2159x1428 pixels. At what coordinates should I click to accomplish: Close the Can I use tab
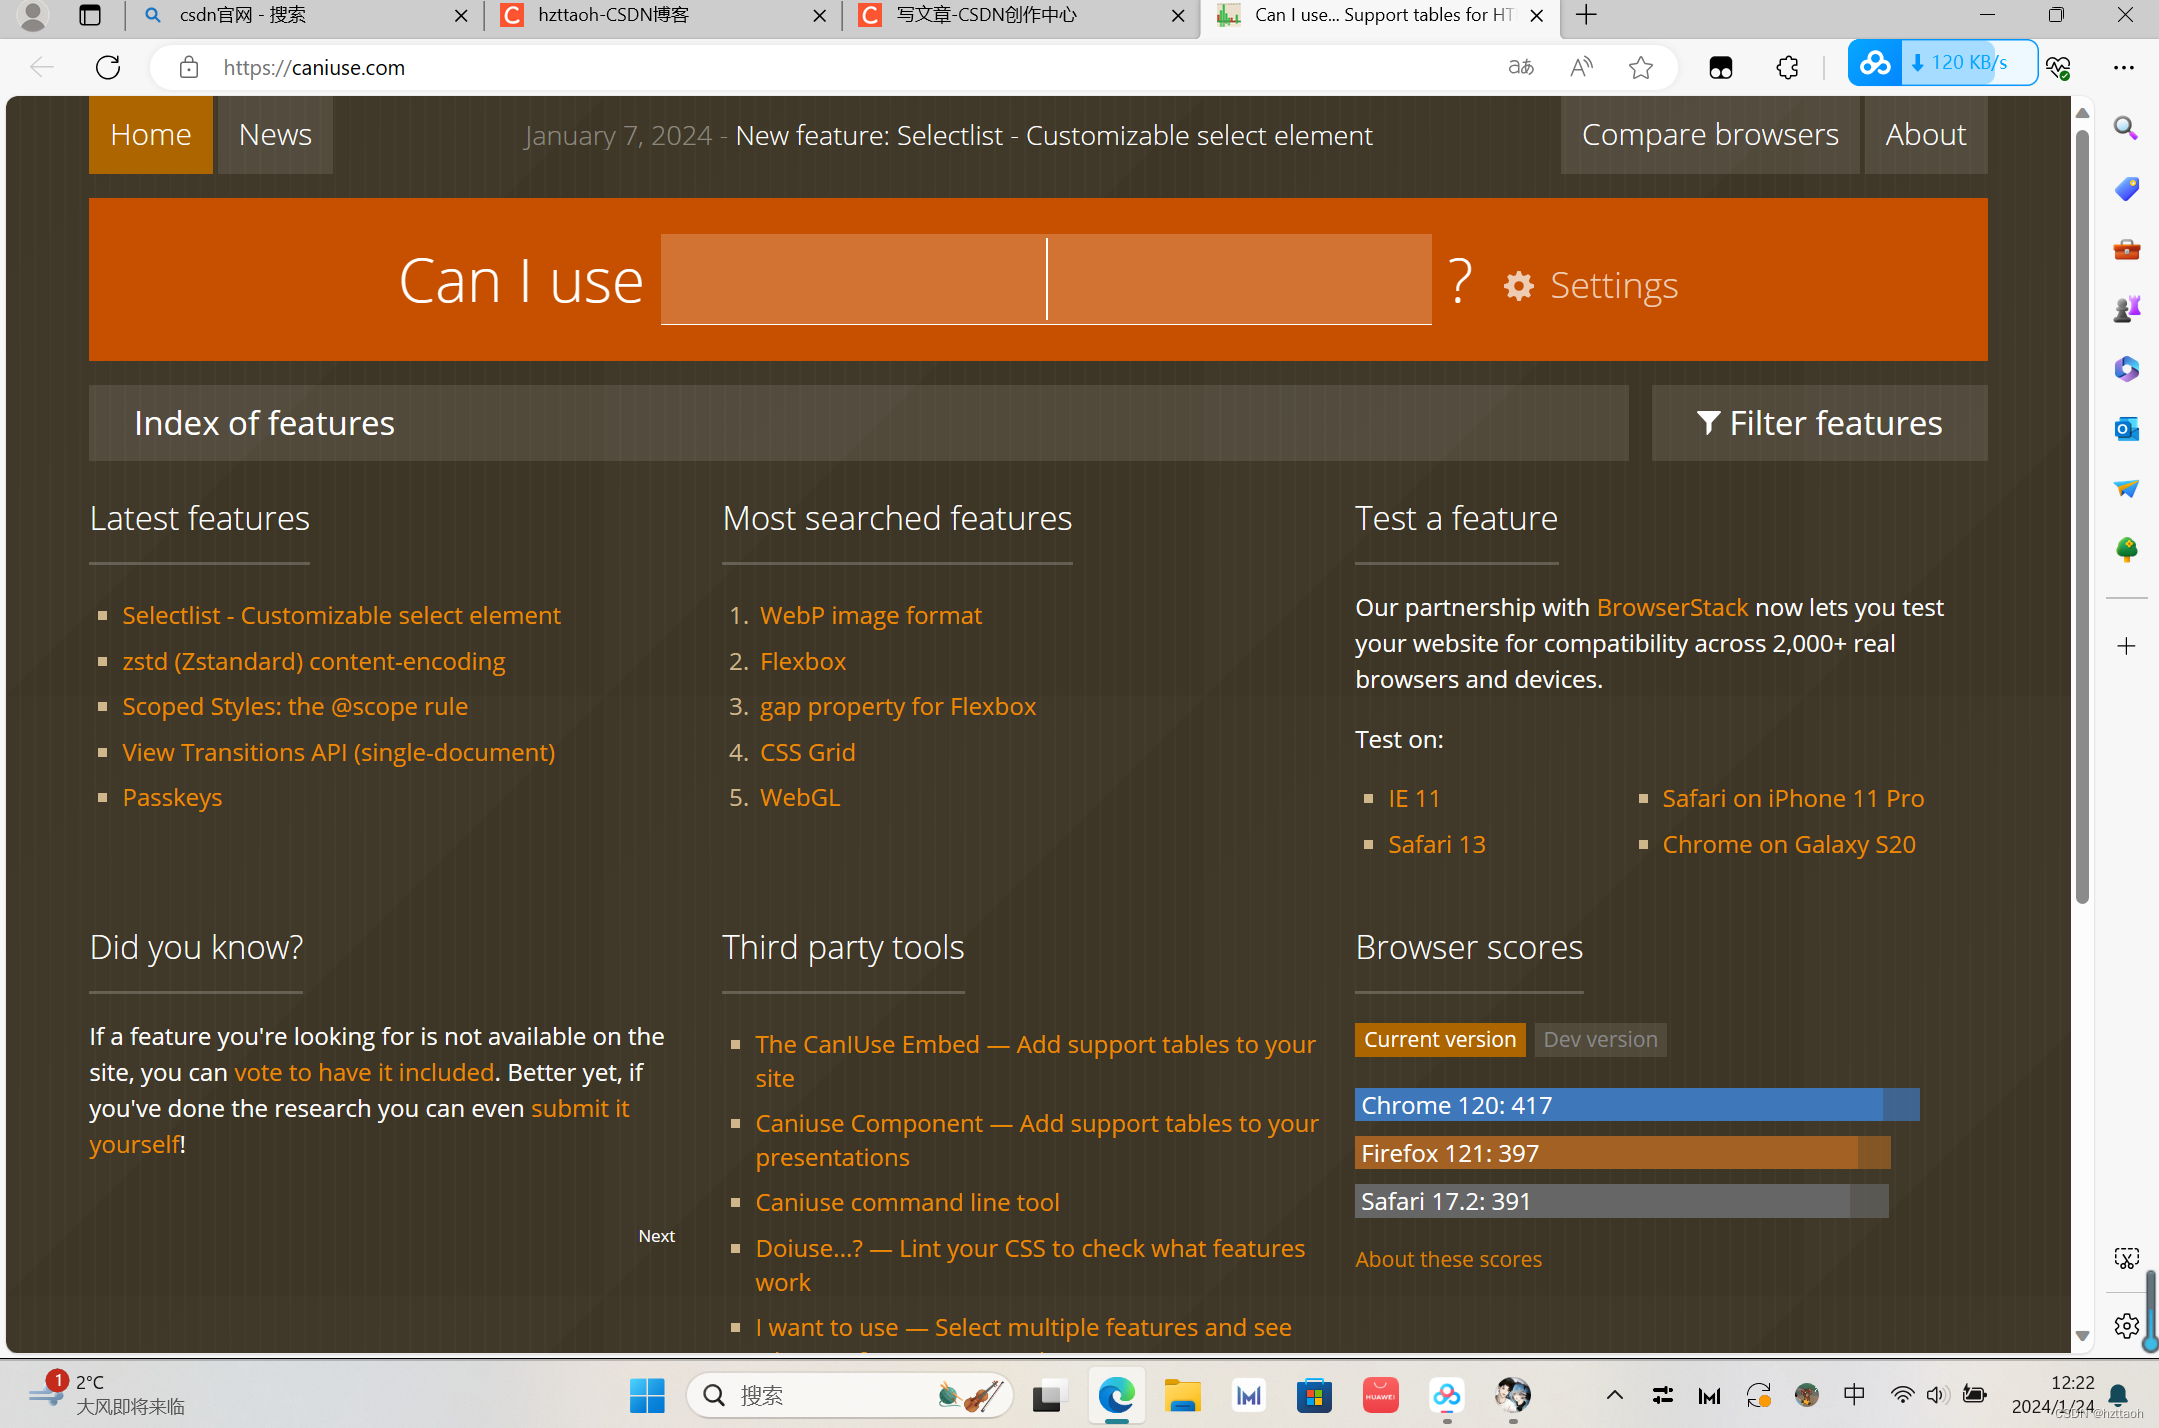click(1537, 15)
